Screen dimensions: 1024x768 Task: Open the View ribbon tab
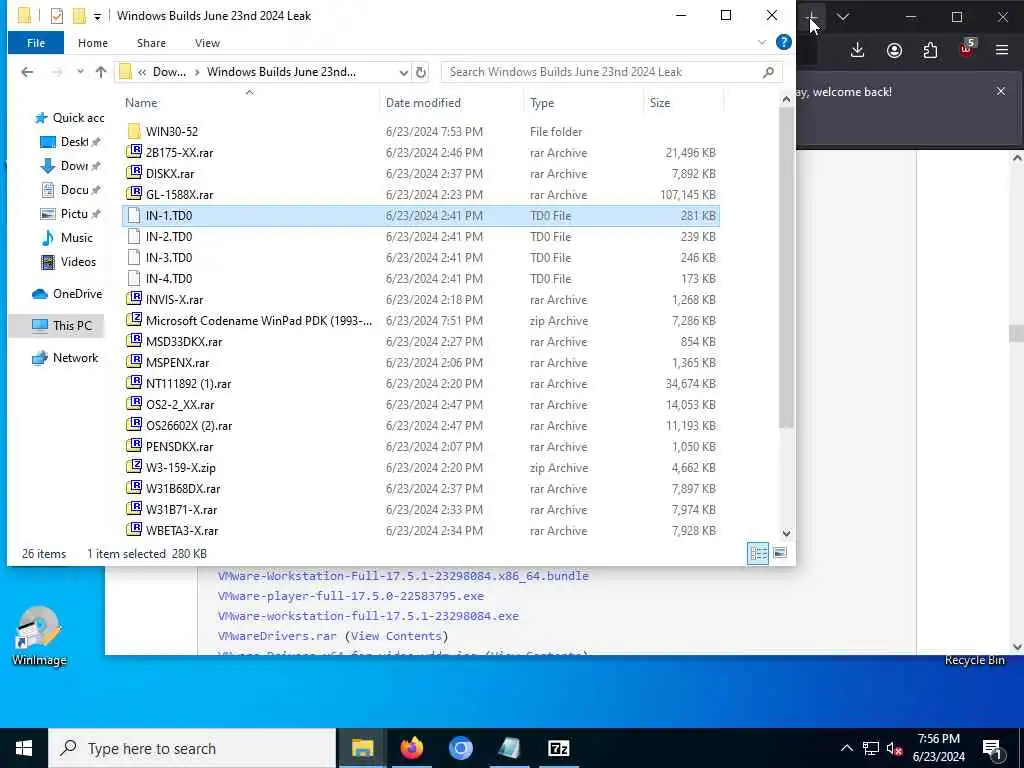[207, 43]
